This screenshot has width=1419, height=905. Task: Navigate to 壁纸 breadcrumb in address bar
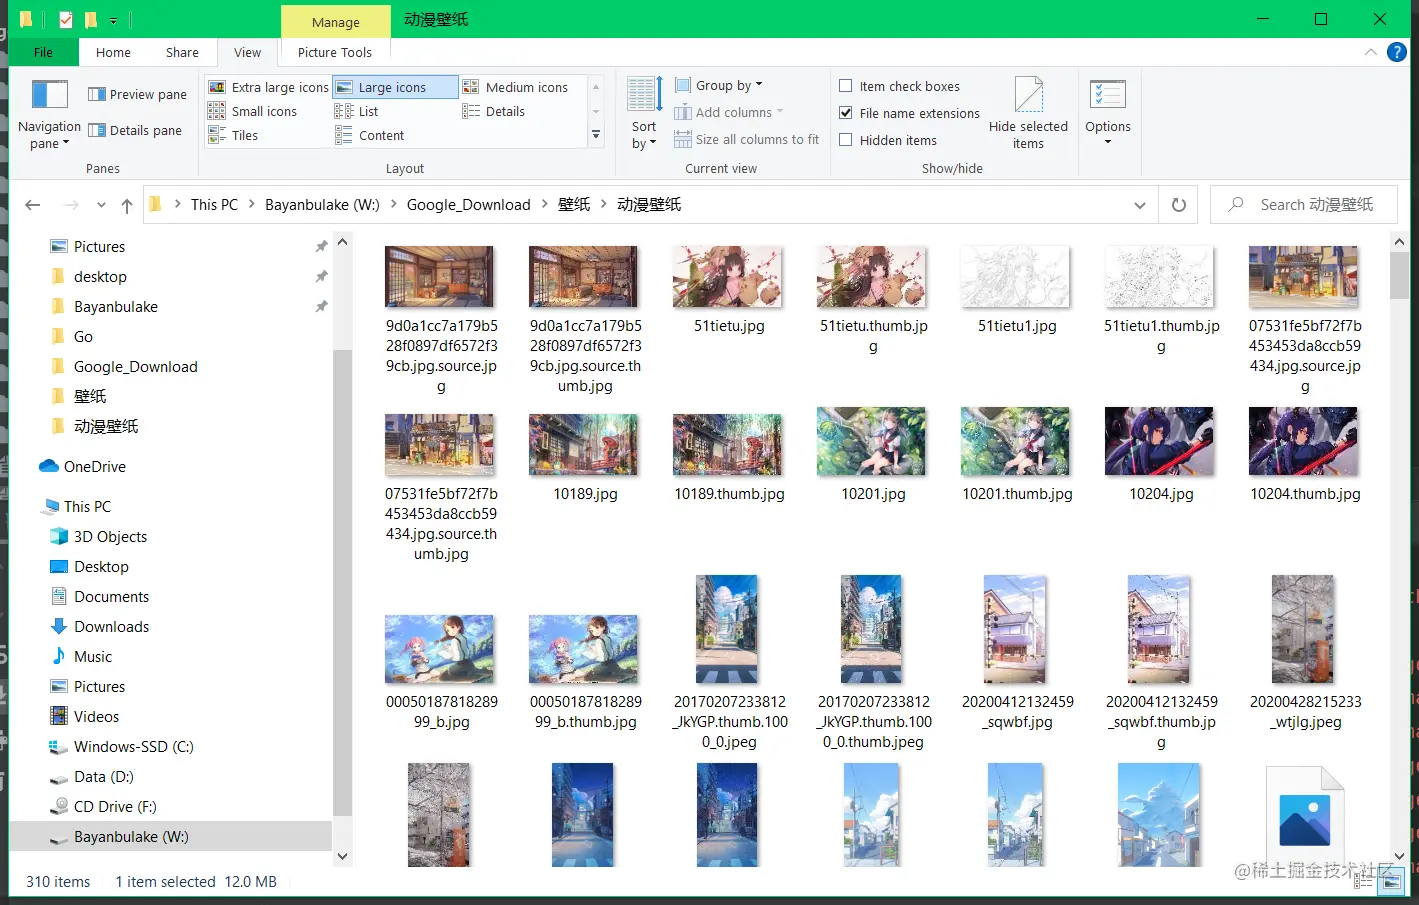coord(574,205)
